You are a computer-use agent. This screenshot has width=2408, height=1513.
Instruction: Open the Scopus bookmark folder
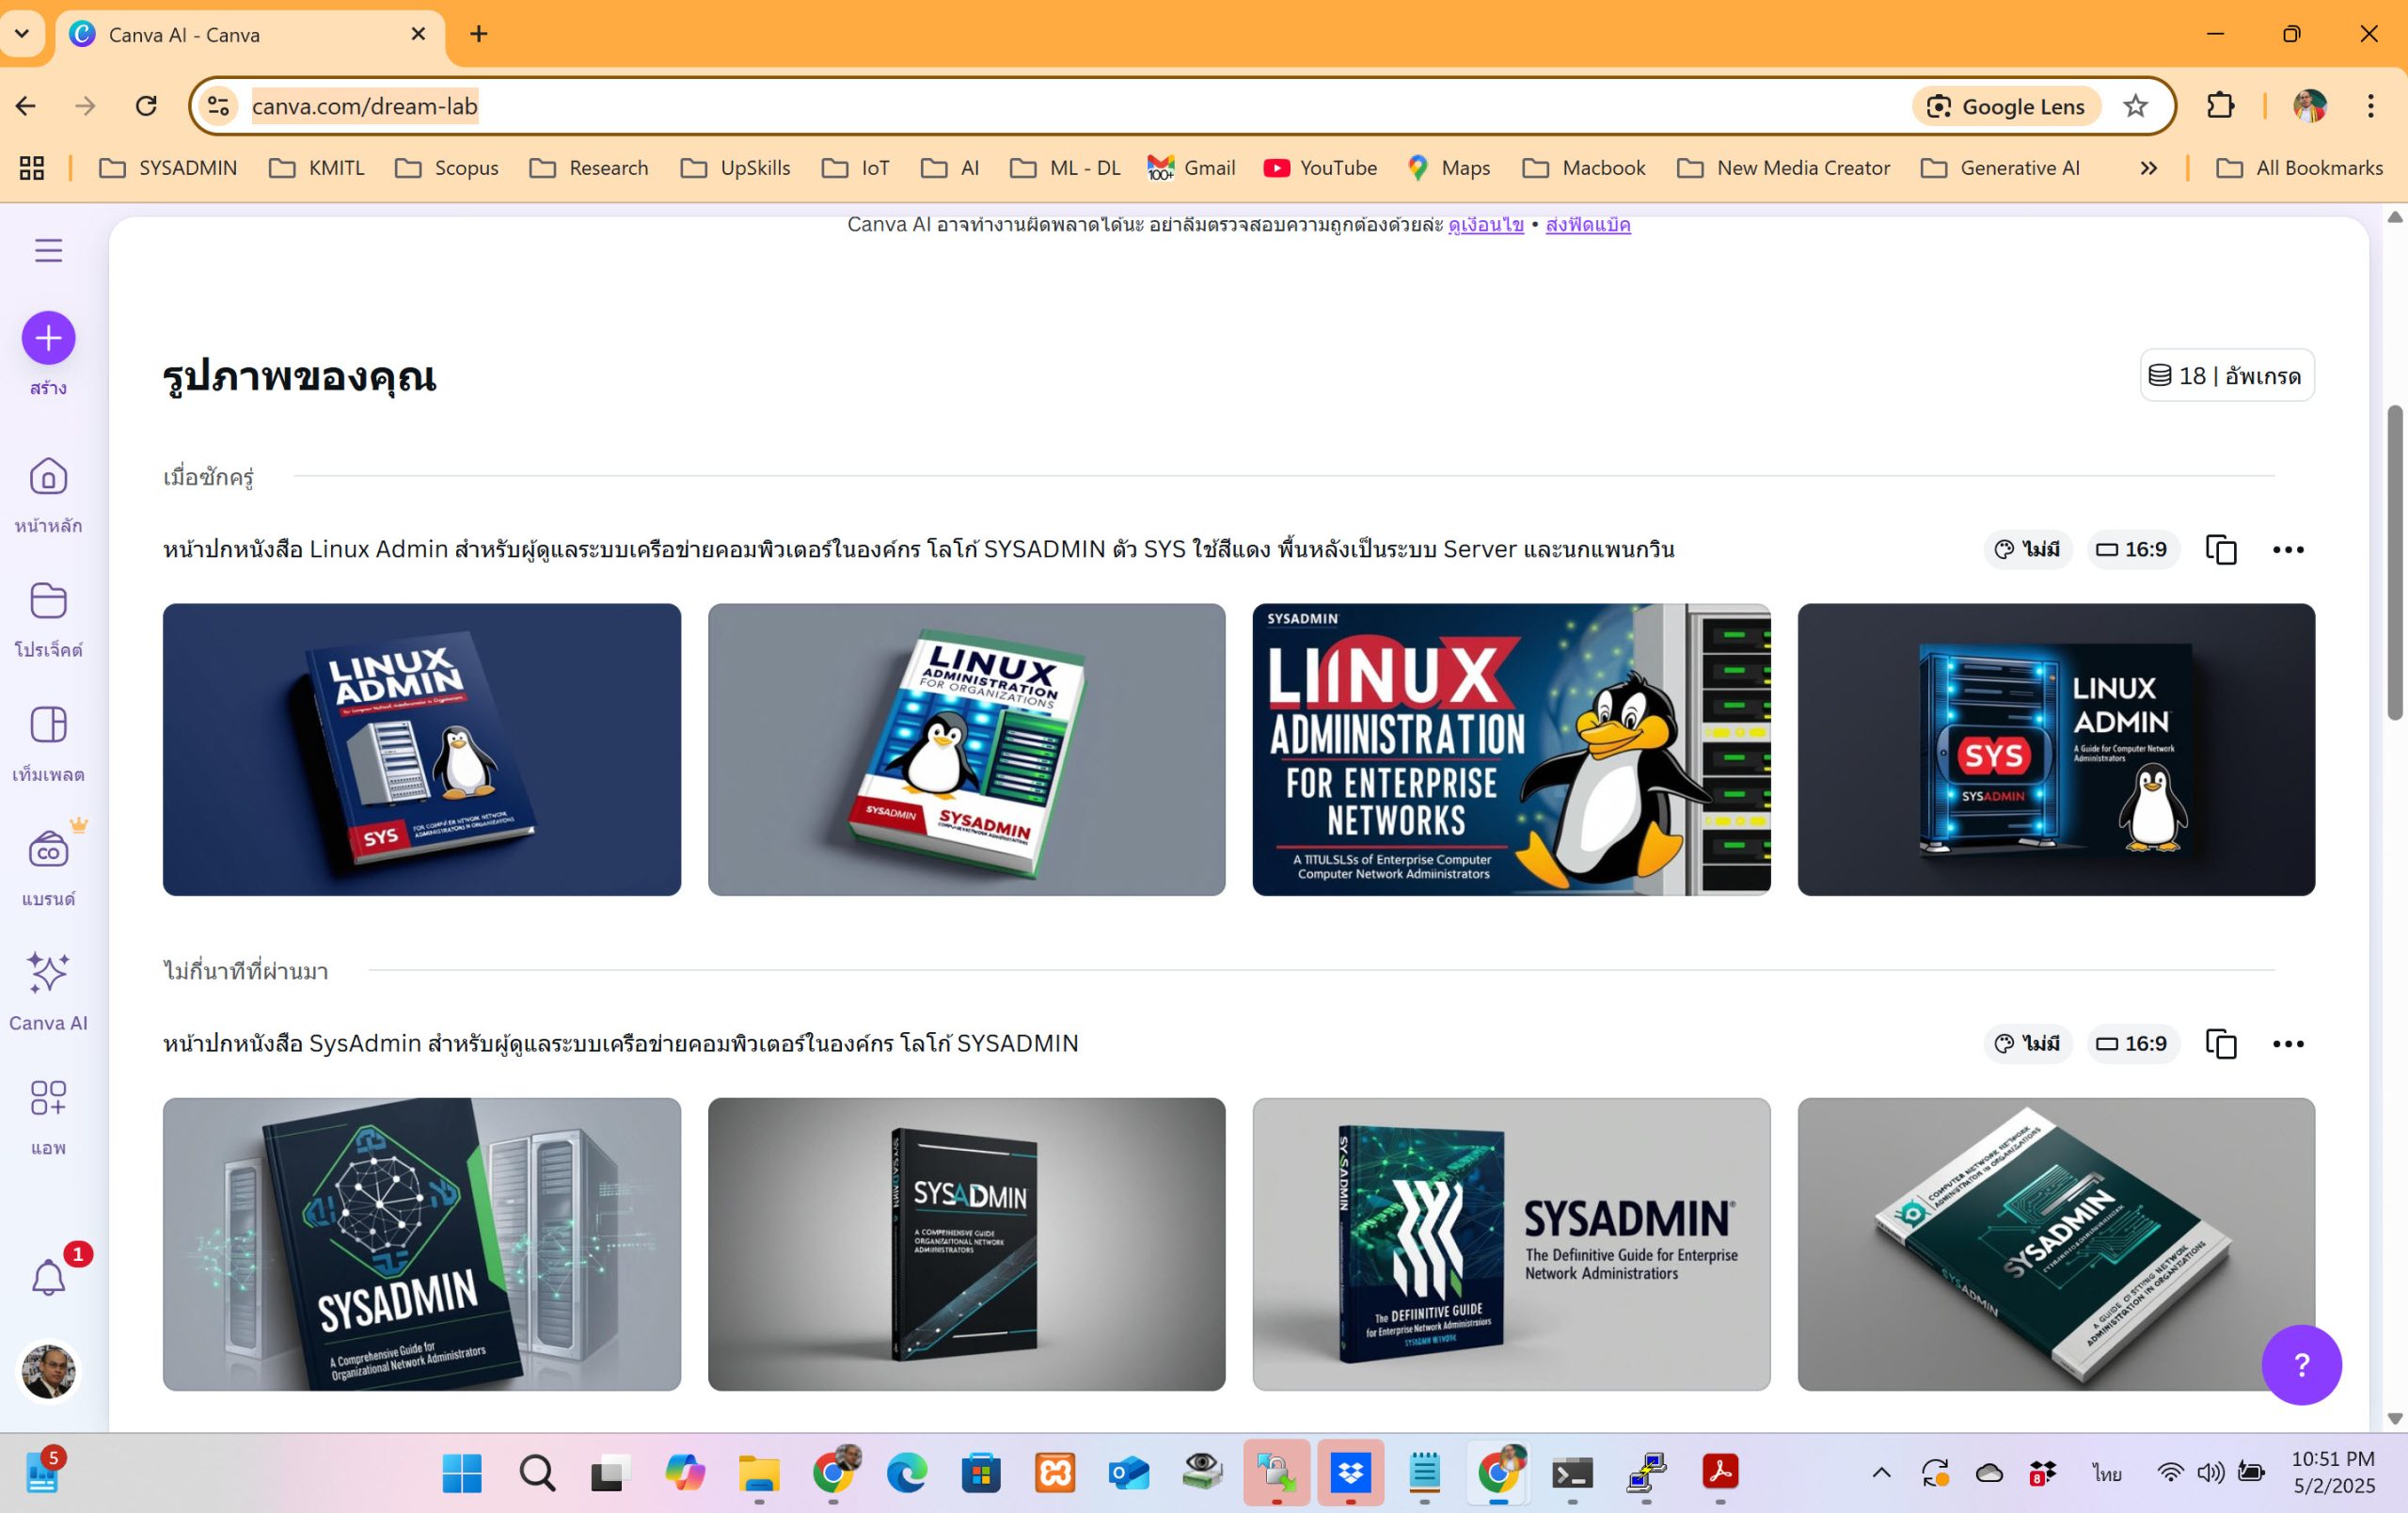446,168
